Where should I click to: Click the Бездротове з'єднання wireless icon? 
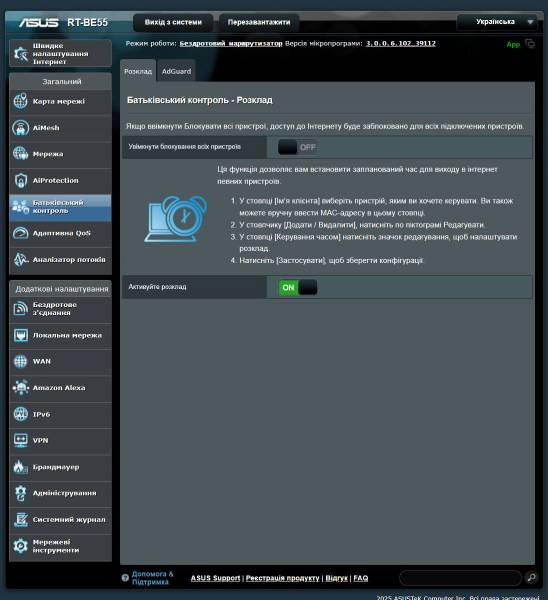21,309
